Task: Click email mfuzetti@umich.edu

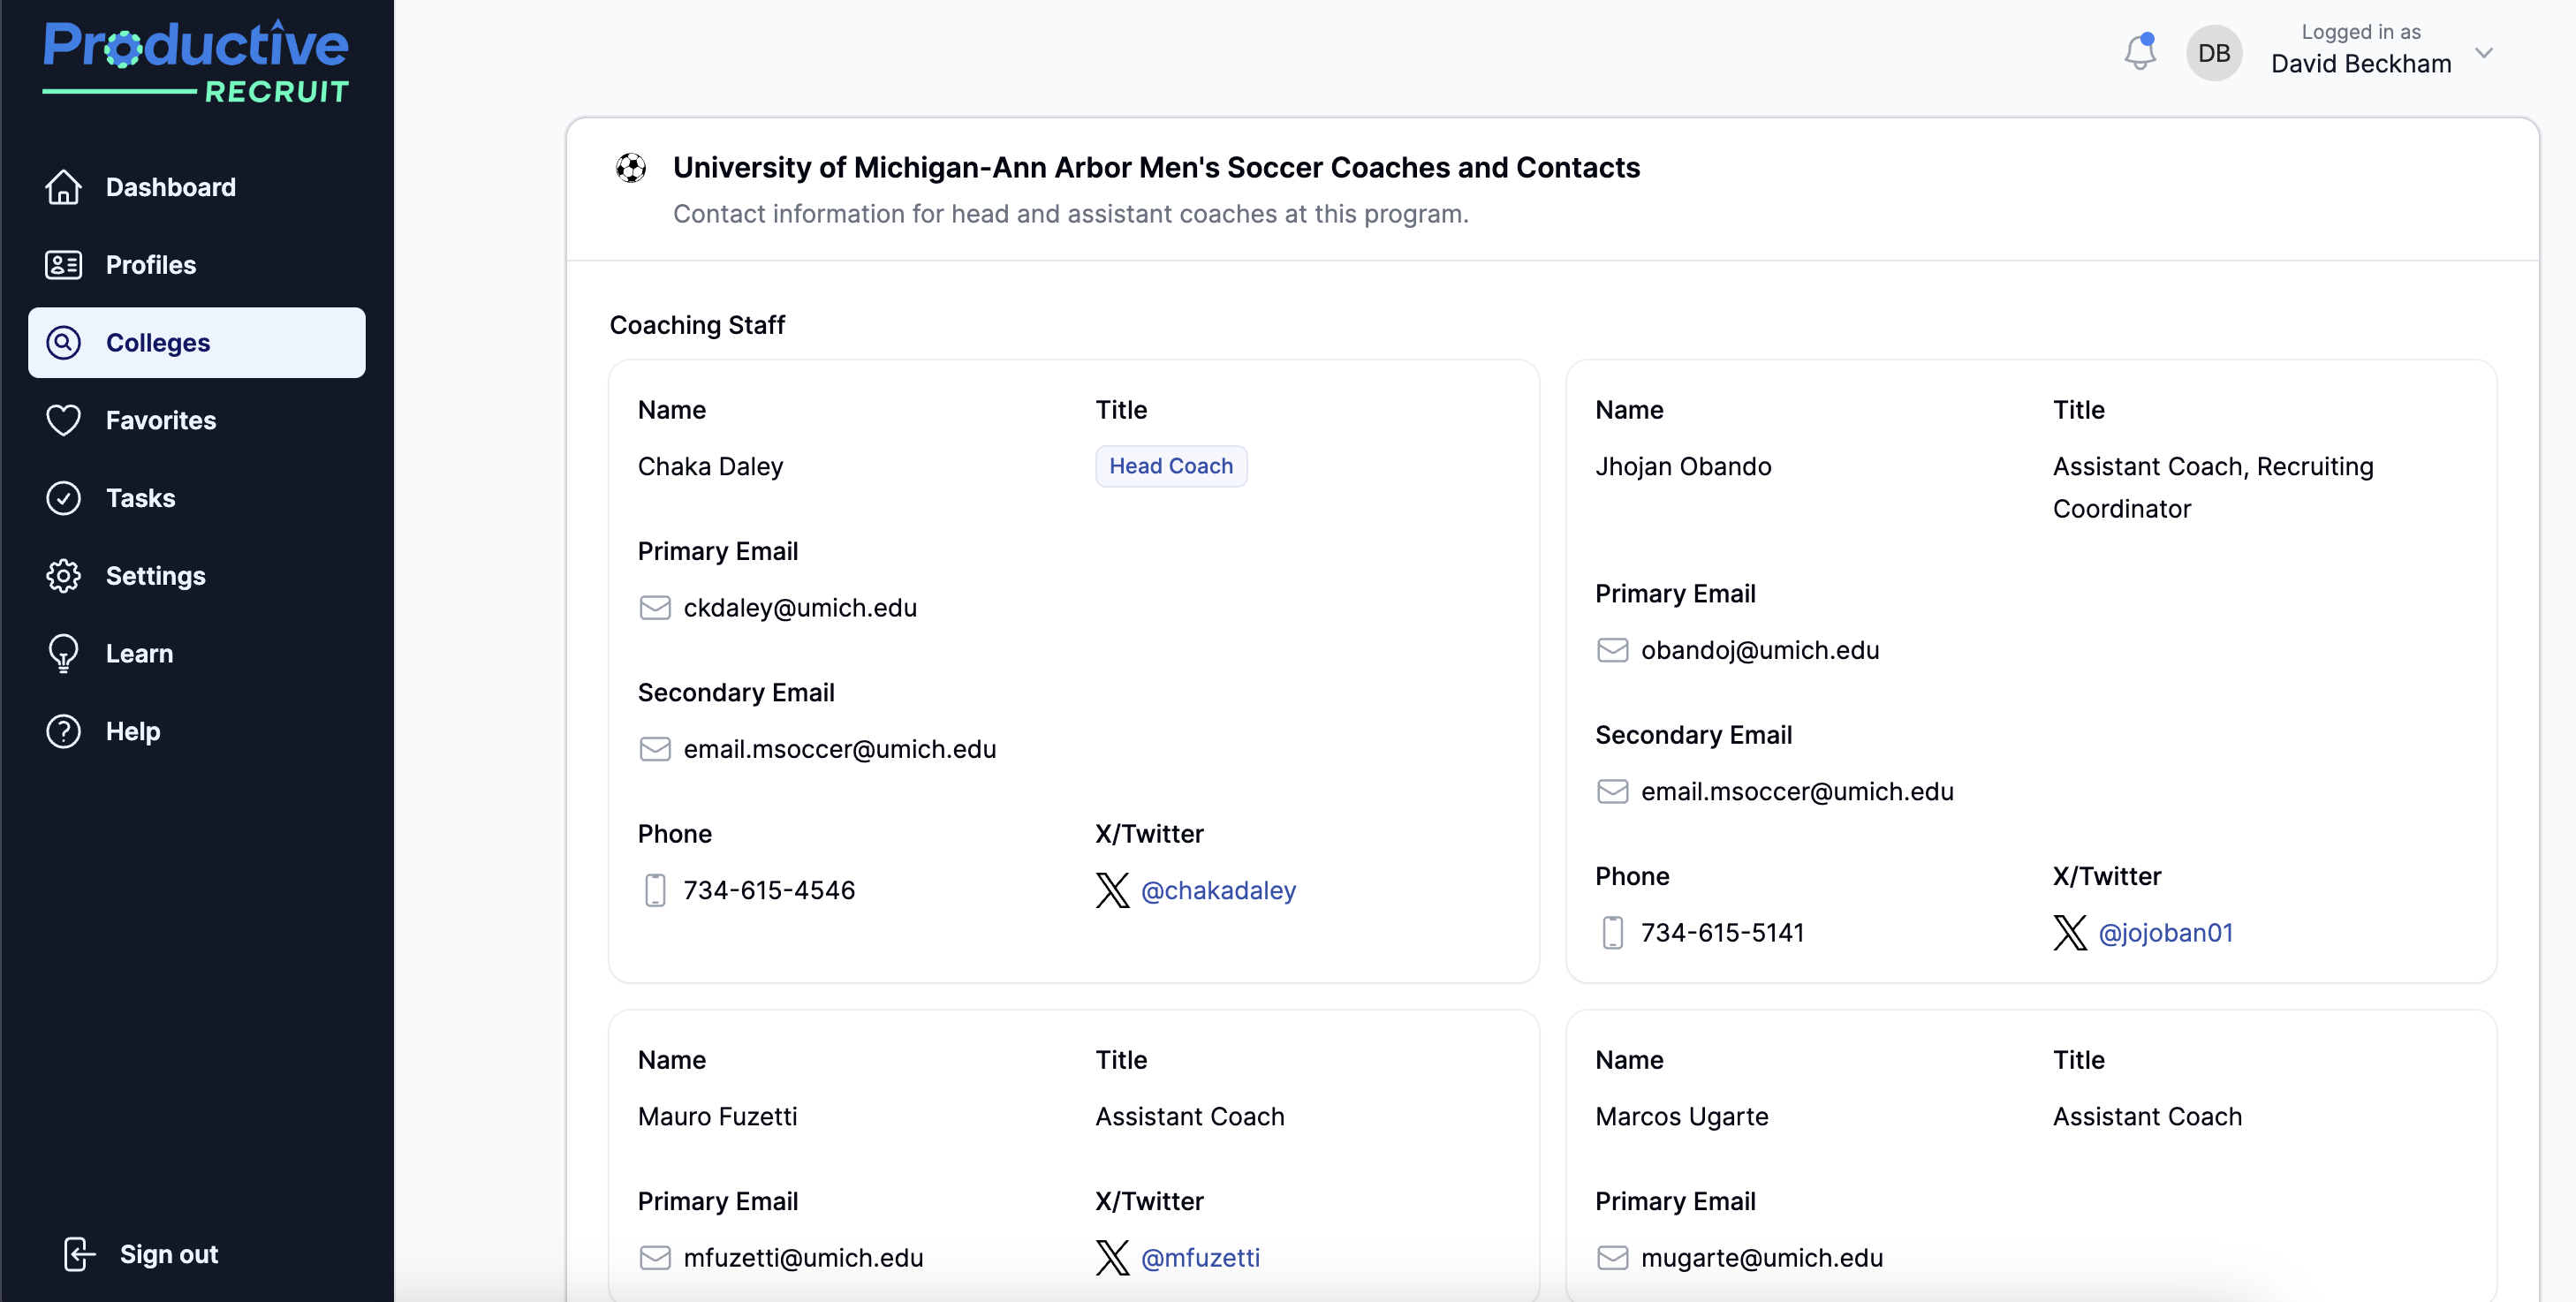Action: click(803, 1257)
